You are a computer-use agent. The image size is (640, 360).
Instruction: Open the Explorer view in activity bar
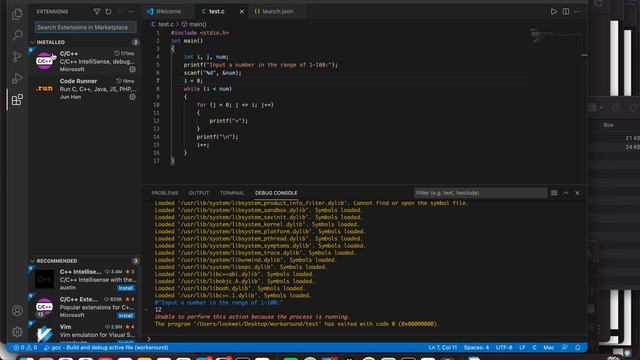17,14
